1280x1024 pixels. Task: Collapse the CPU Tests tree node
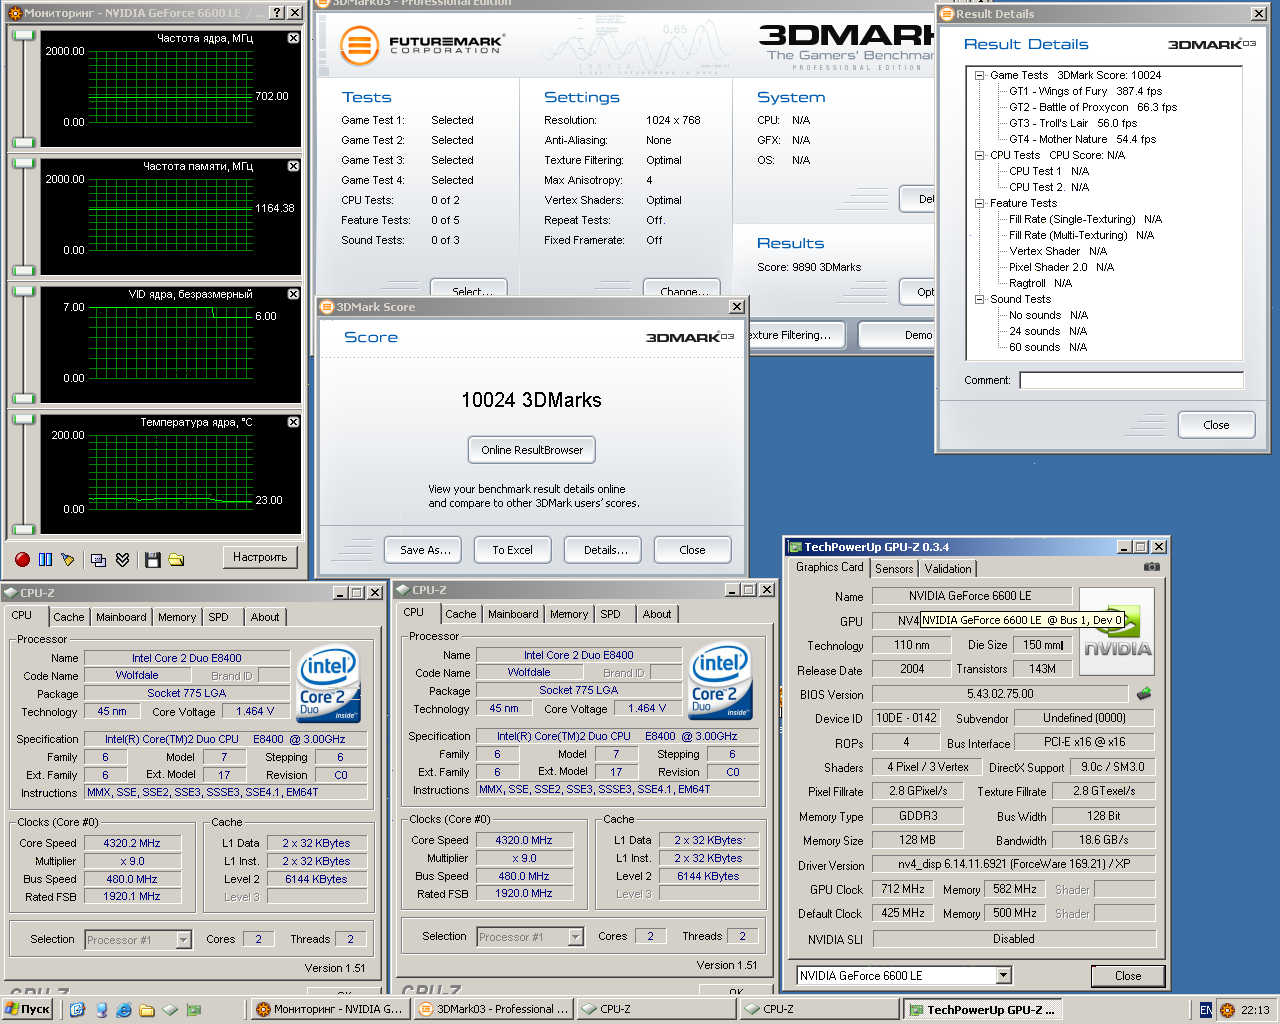(980, 155)
